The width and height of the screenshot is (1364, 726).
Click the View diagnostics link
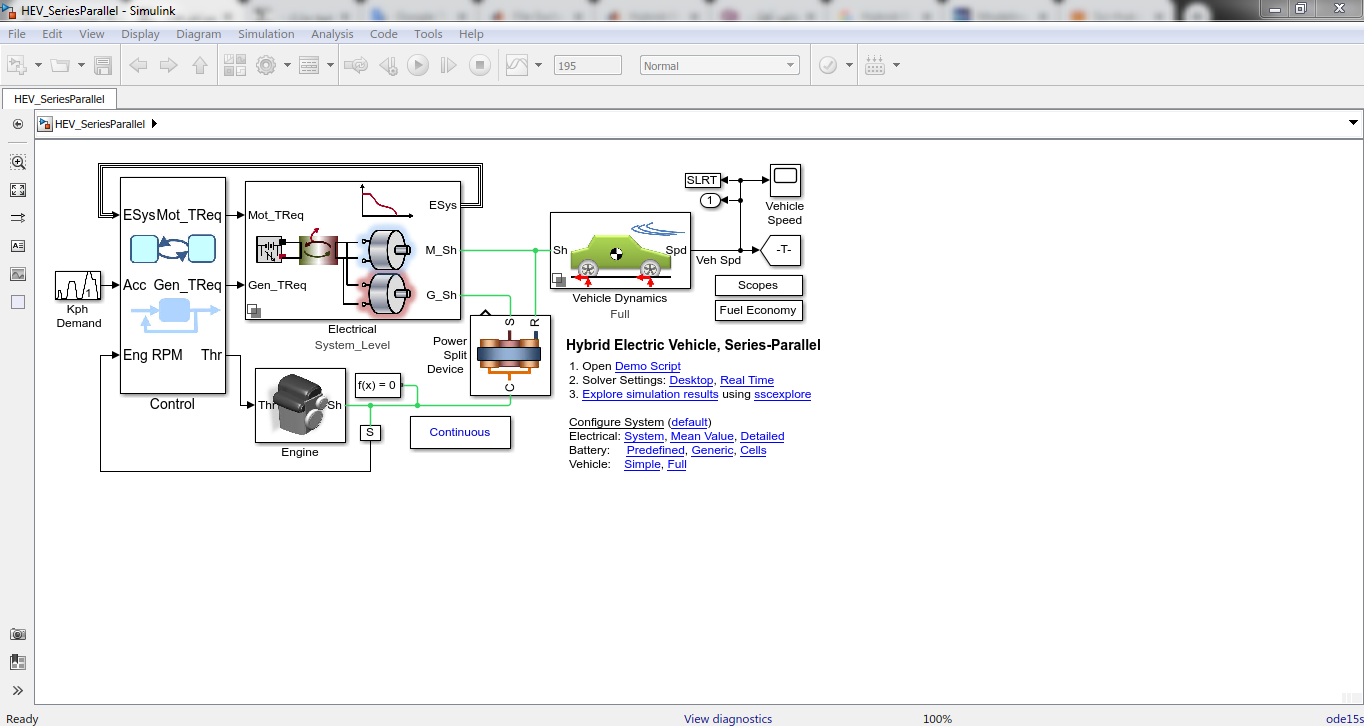[x=727, y=719]
